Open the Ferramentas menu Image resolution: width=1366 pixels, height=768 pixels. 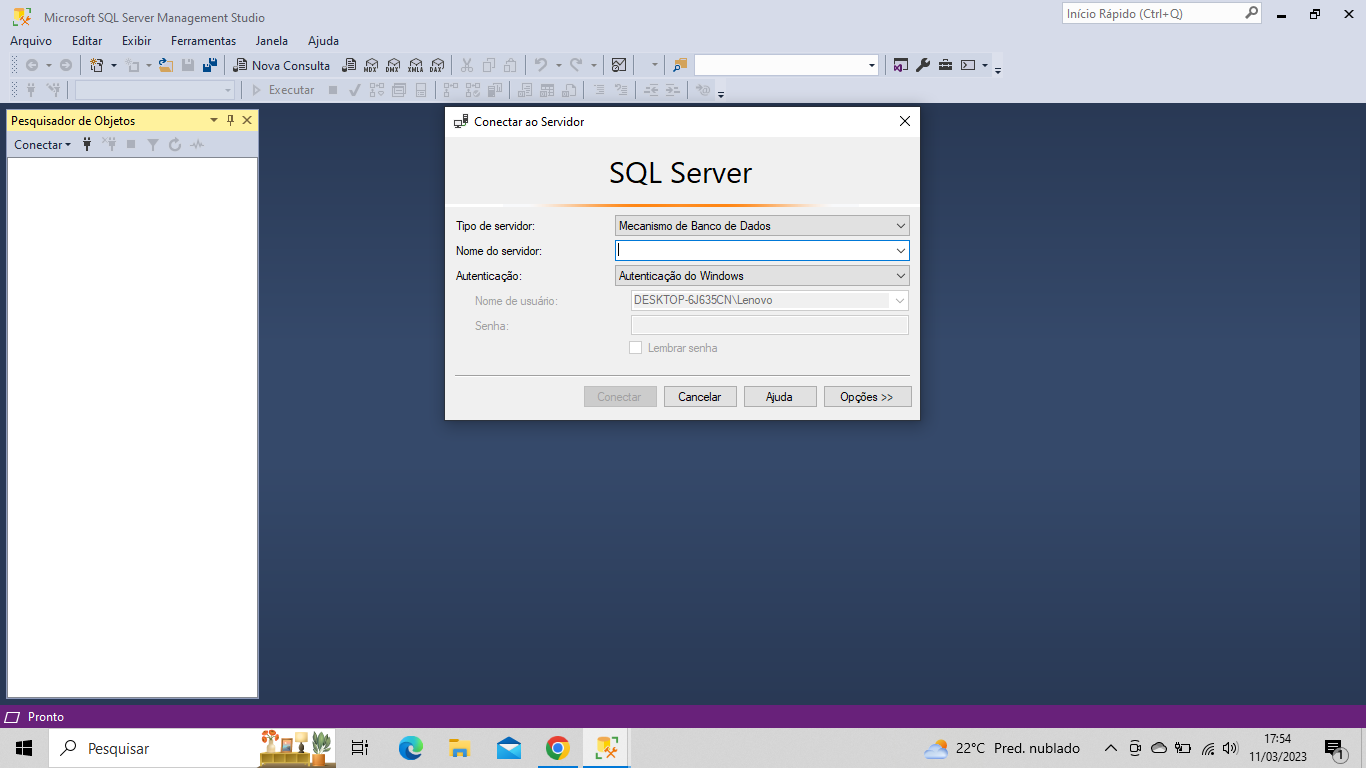[204, 41]
